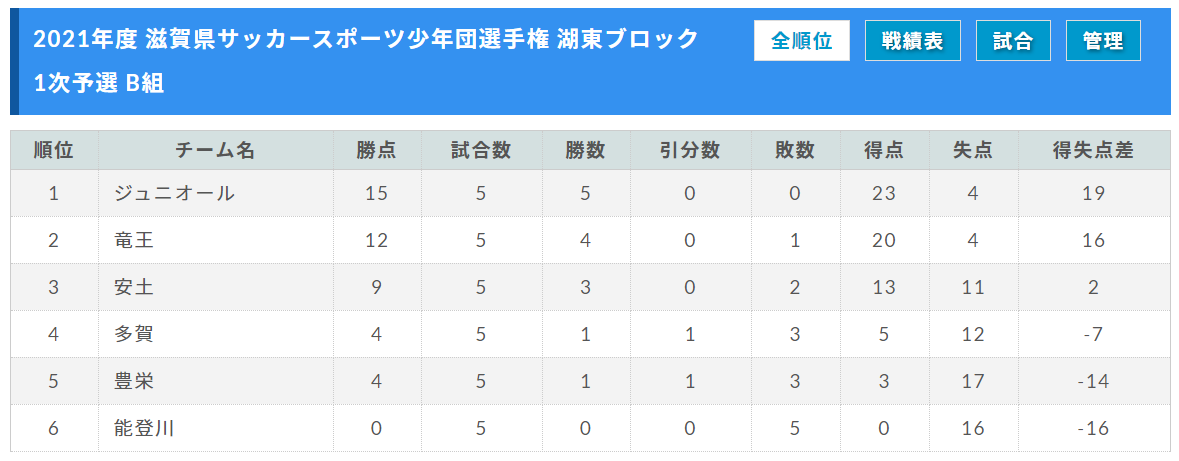Viewport: 1179px width, 461px height.
Task: Click the 試合数 column header
Action: [481, 150]
